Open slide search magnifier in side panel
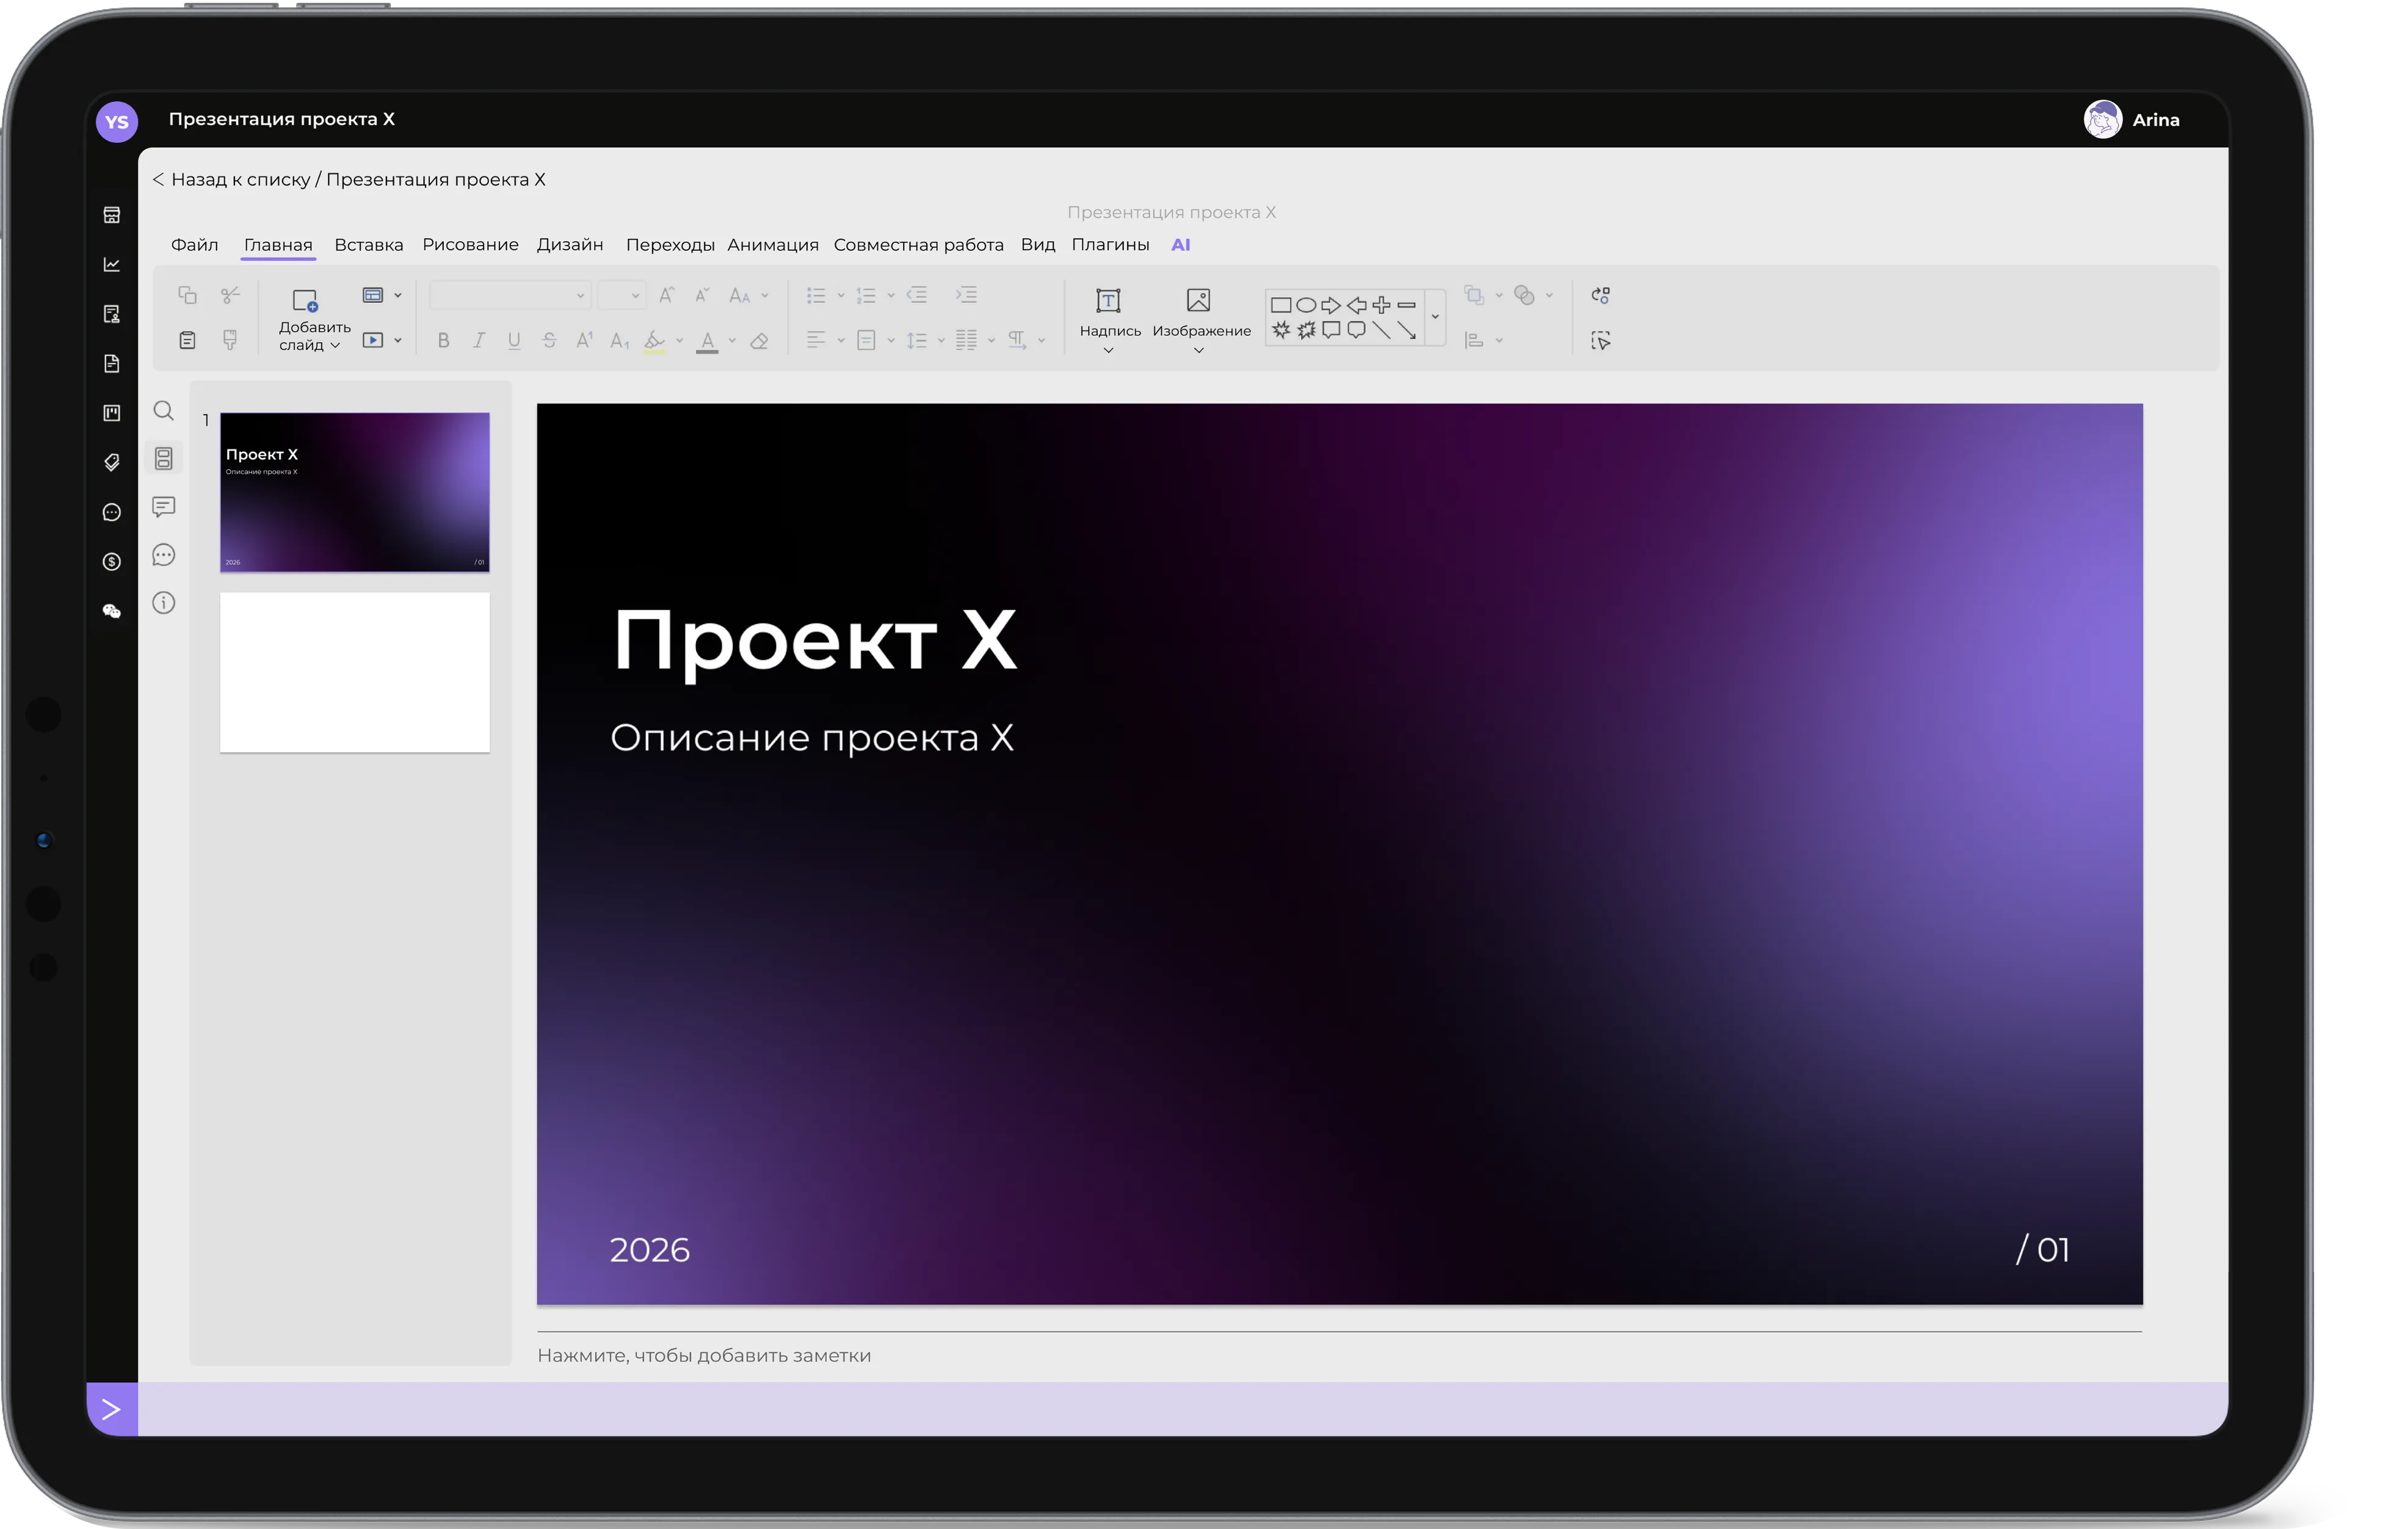Viewport: 2408px width, 1529px height. 164,411
